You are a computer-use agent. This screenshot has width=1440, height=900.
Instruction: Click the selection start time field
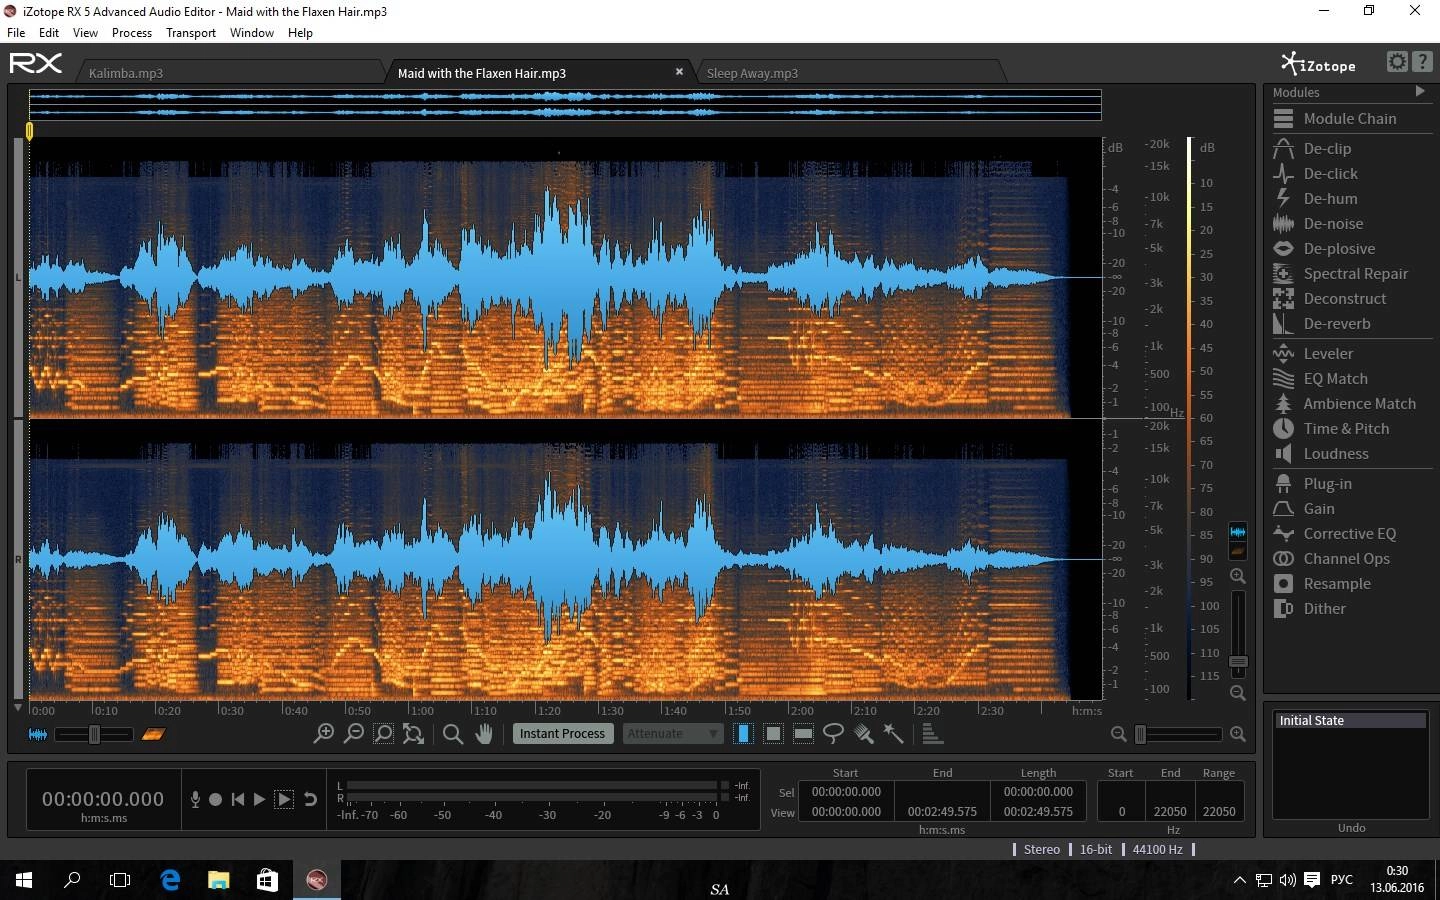846,791
